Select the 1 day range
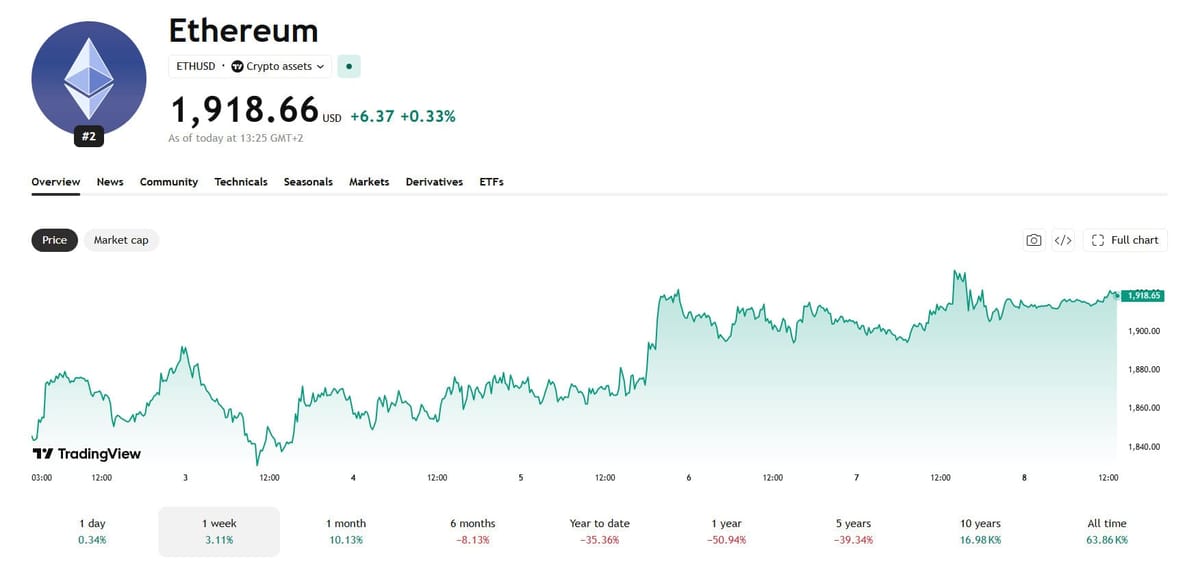The image size is (1200, 562). coord(92,531)
